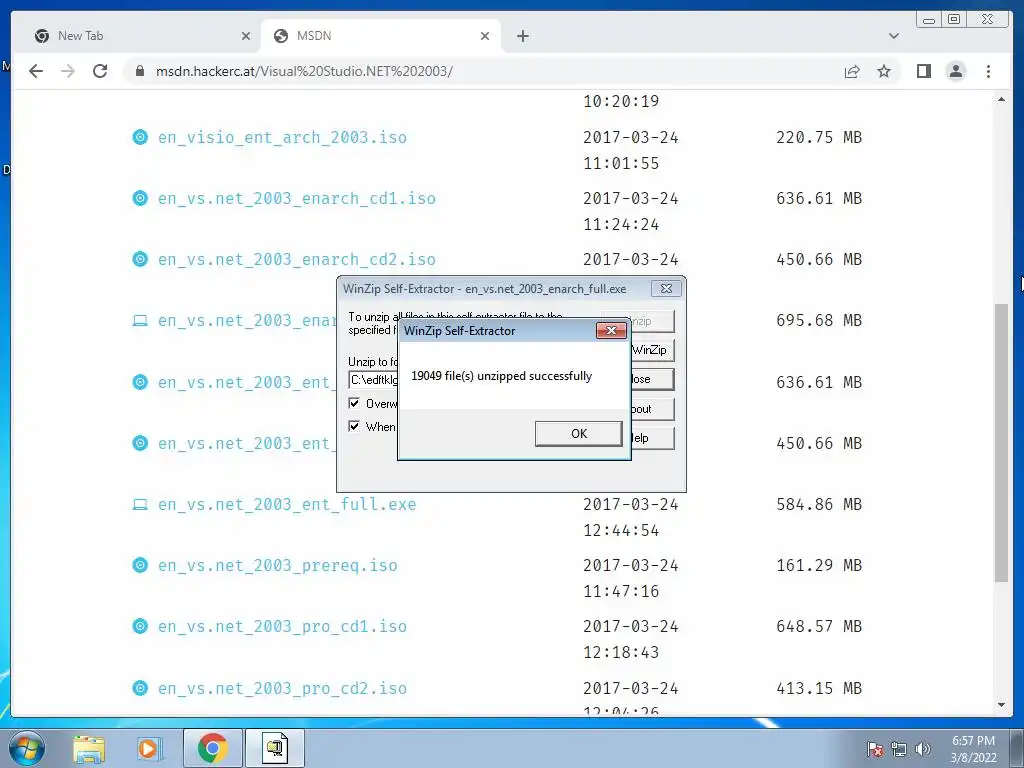
Task: Bookmark this page with star icon
Action: coord(884,71)
